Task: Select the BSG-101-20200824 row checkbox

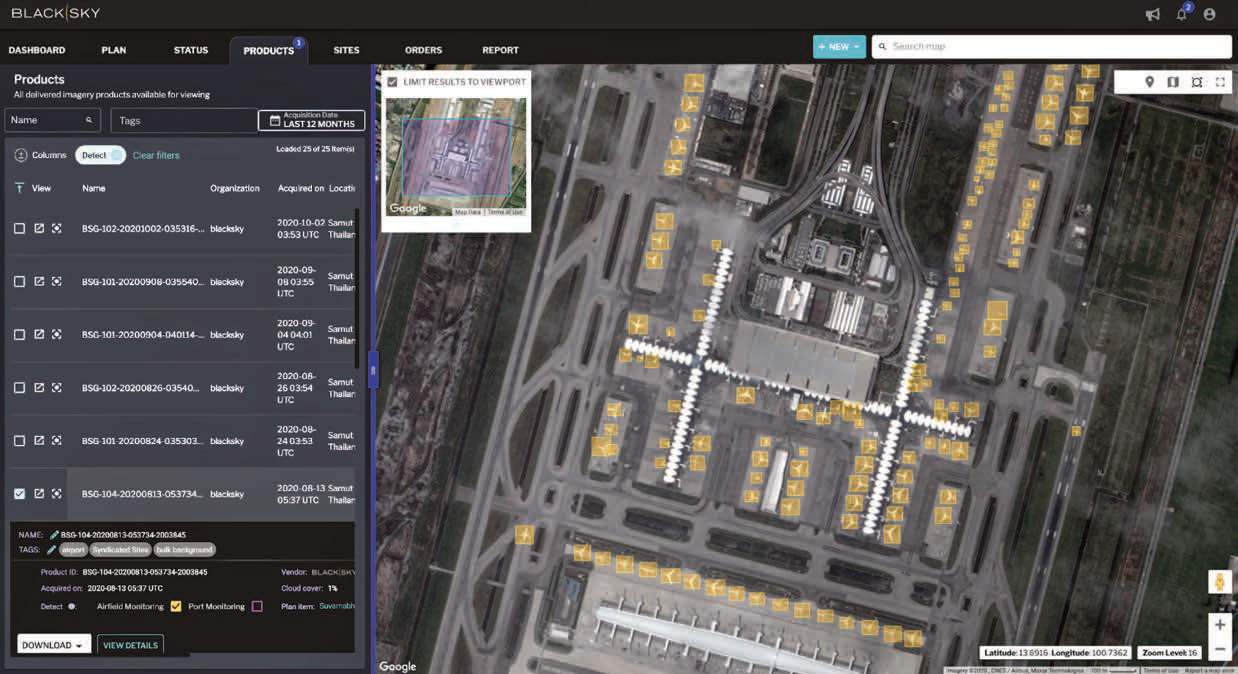Action: pos(19,441)
